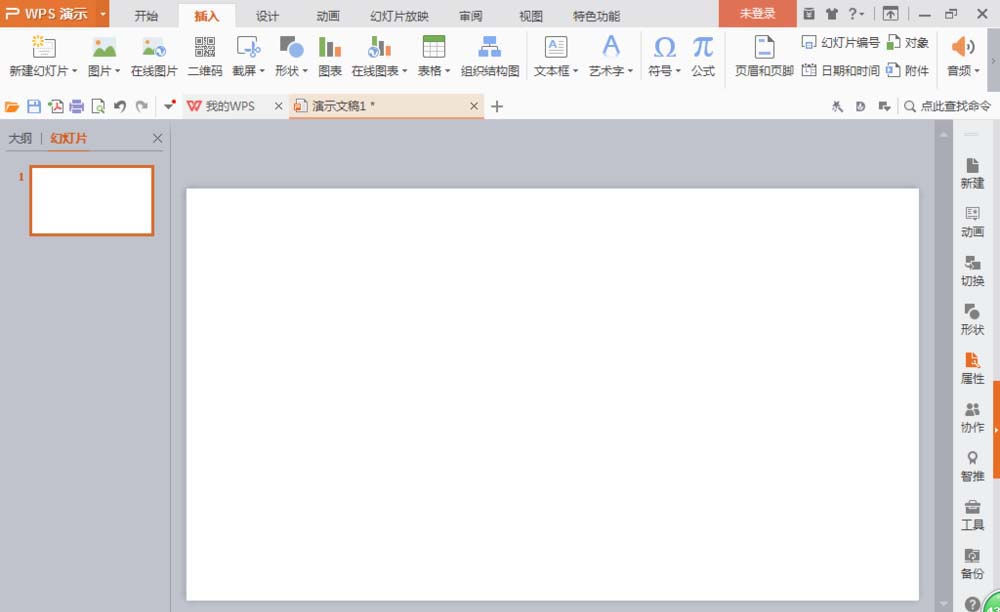This screenshot has height=612, width=1000.
Task: Click the Screenshot (截屏) icon
Action: coord(248,47)
